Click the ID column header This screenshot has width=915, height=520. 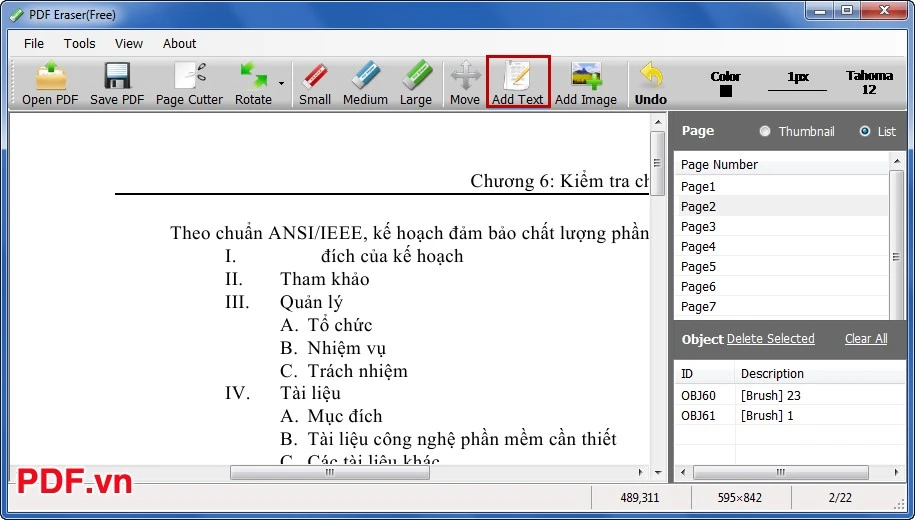pyautogui.click(x=705, y=374)
